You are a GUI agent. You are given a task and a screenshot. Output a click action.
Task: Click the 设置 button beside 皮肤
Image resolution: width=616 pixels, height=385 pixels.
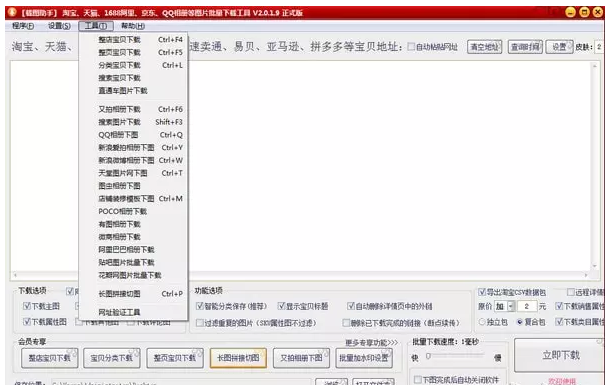[559, 47]
